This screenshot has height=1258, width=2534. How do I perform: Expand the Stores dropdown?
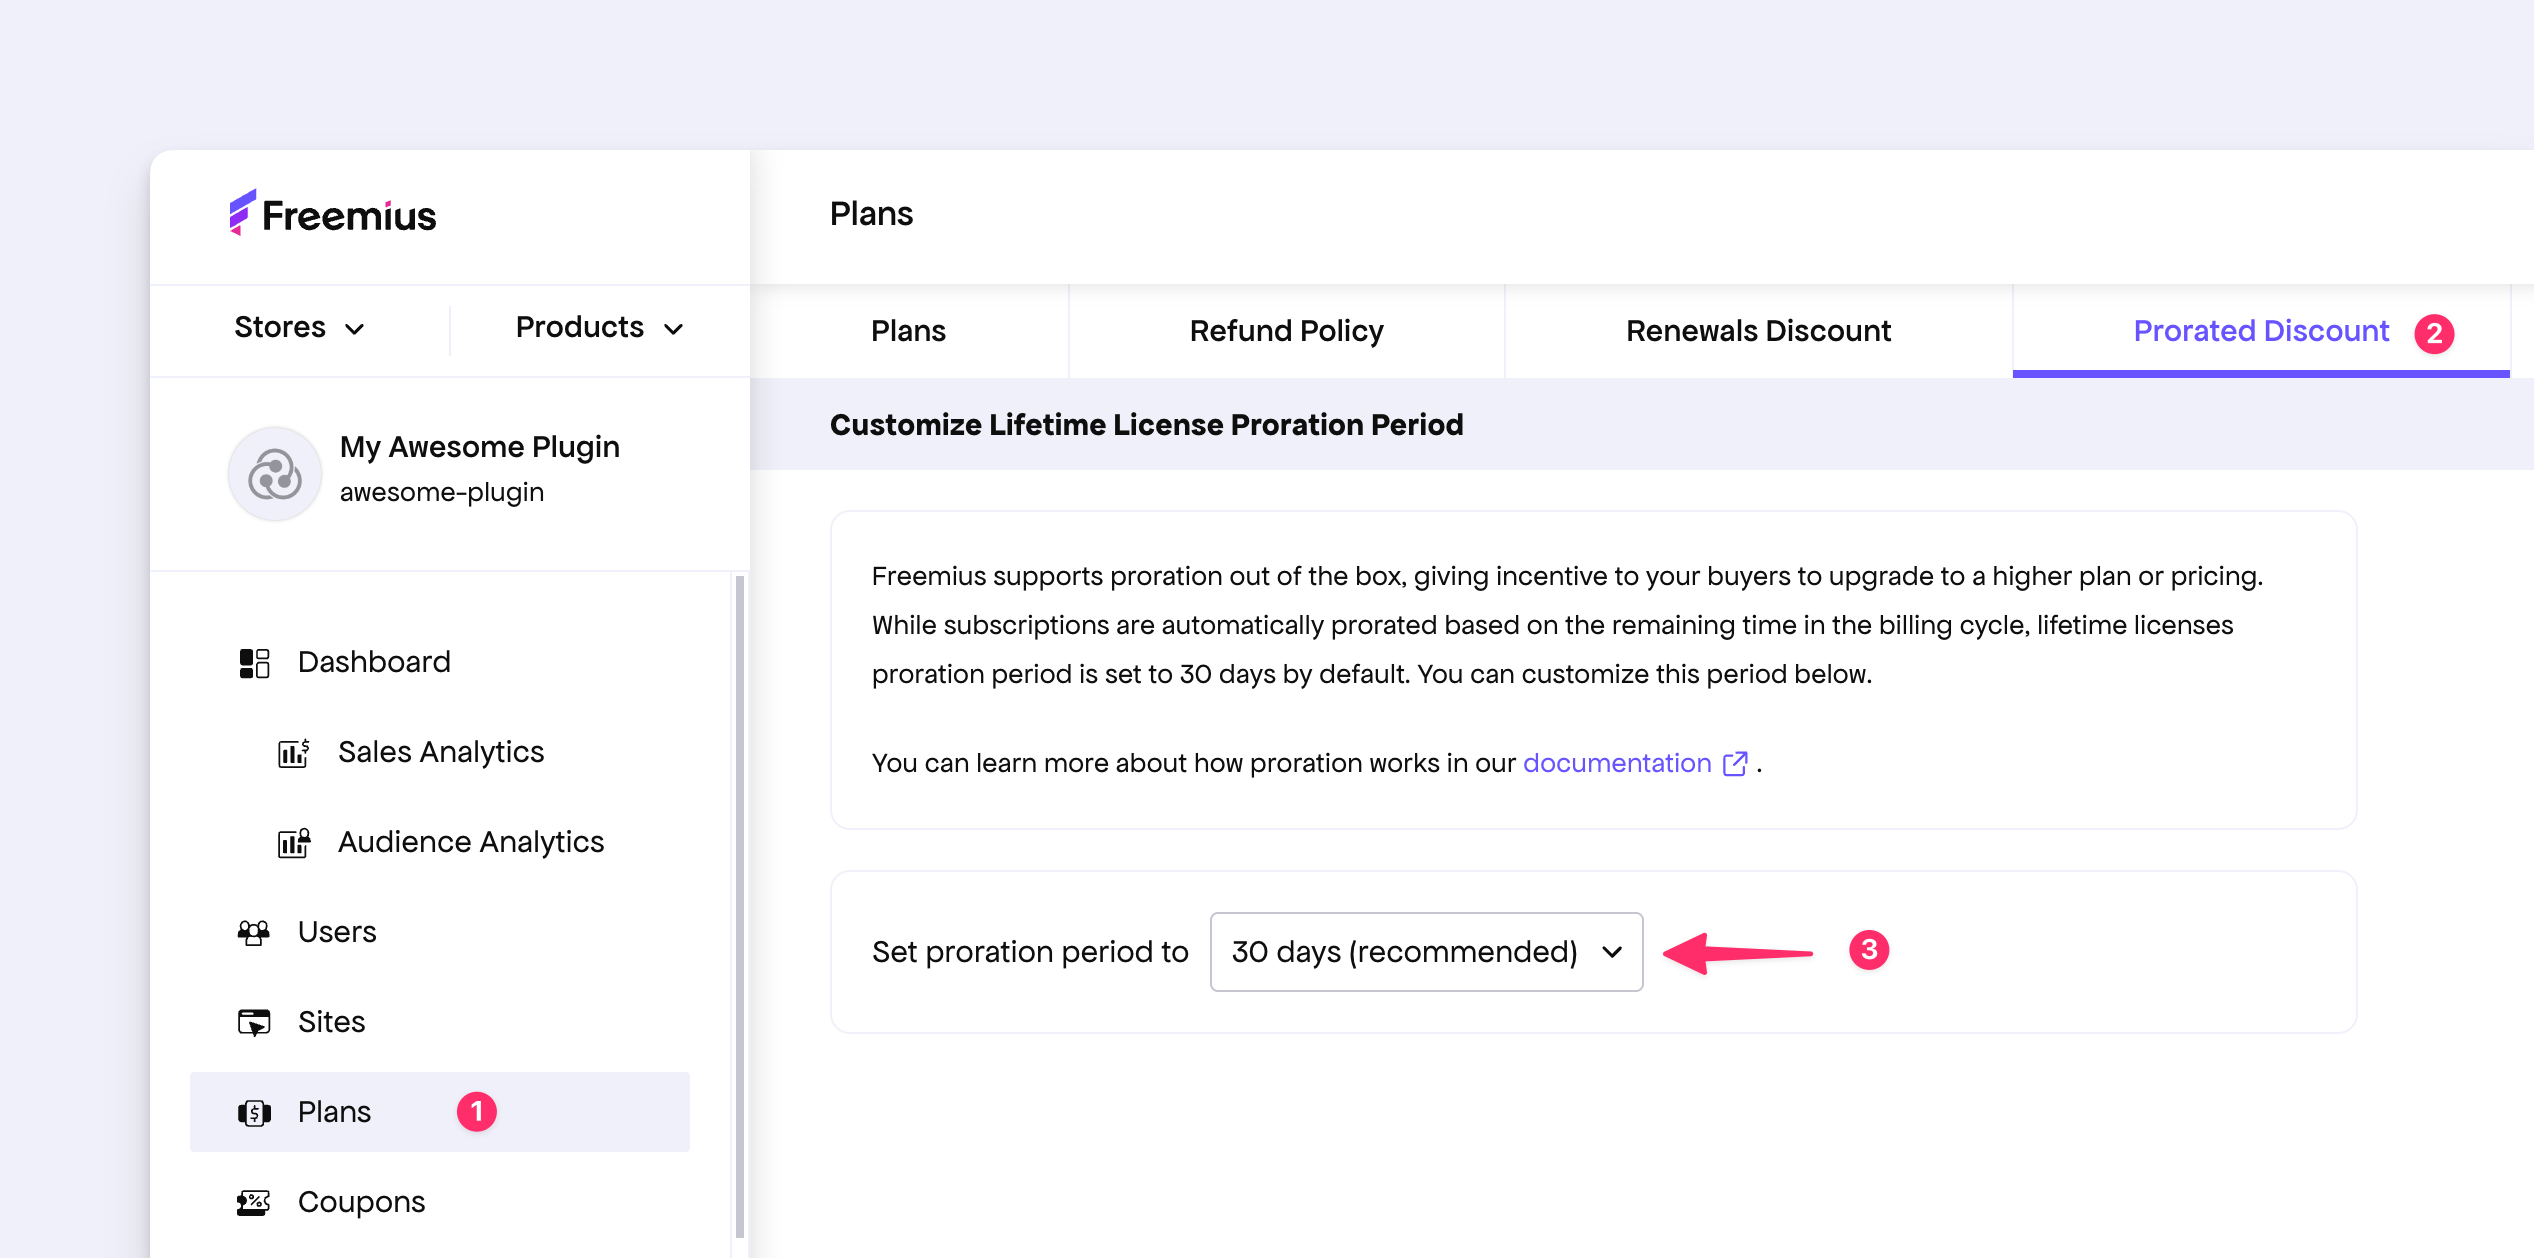[299, 328]
